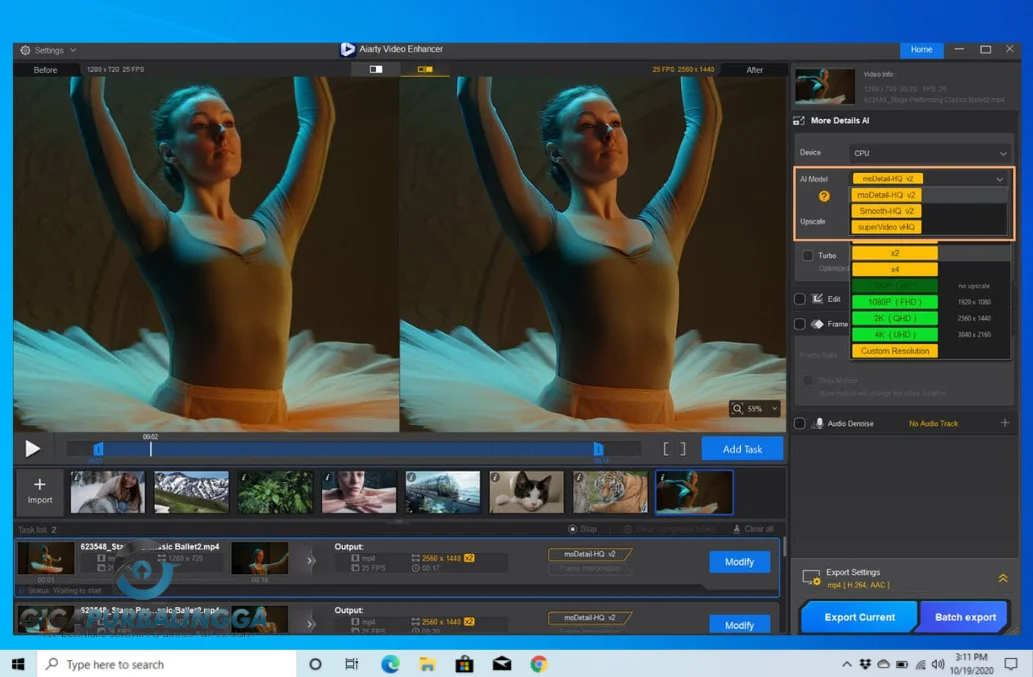Select the ballet dancer thumbnail

(694, 492)
